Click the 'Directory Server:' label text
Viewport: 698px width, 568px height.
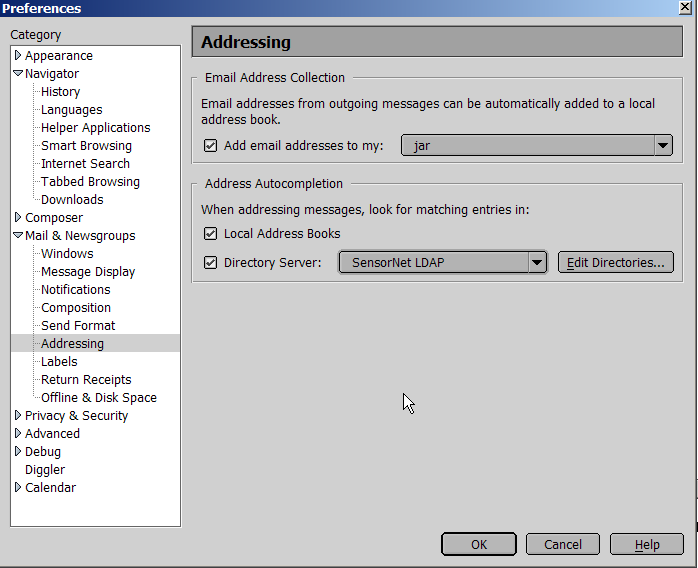coord(272,263)
